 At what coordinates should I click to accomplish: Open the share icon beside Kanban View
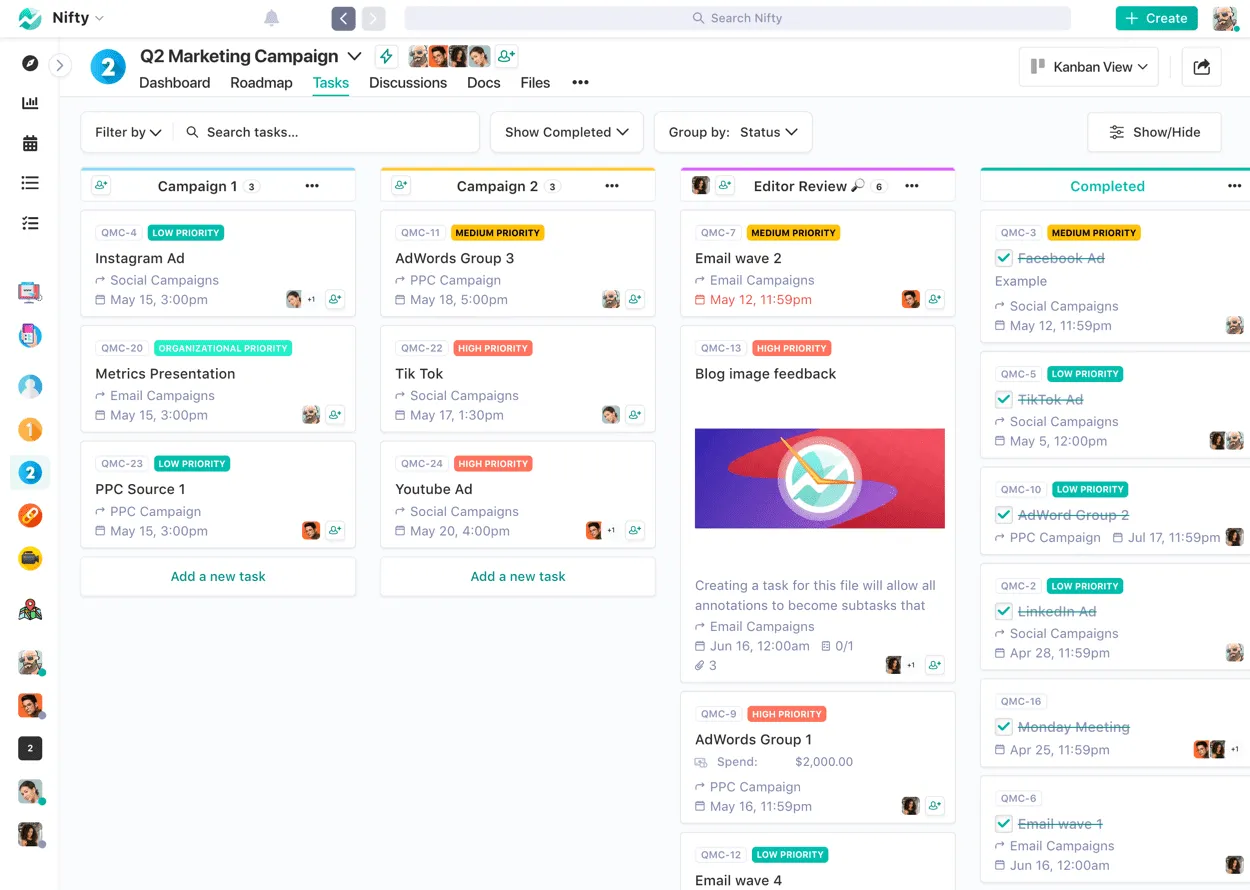click(1201, 66)
